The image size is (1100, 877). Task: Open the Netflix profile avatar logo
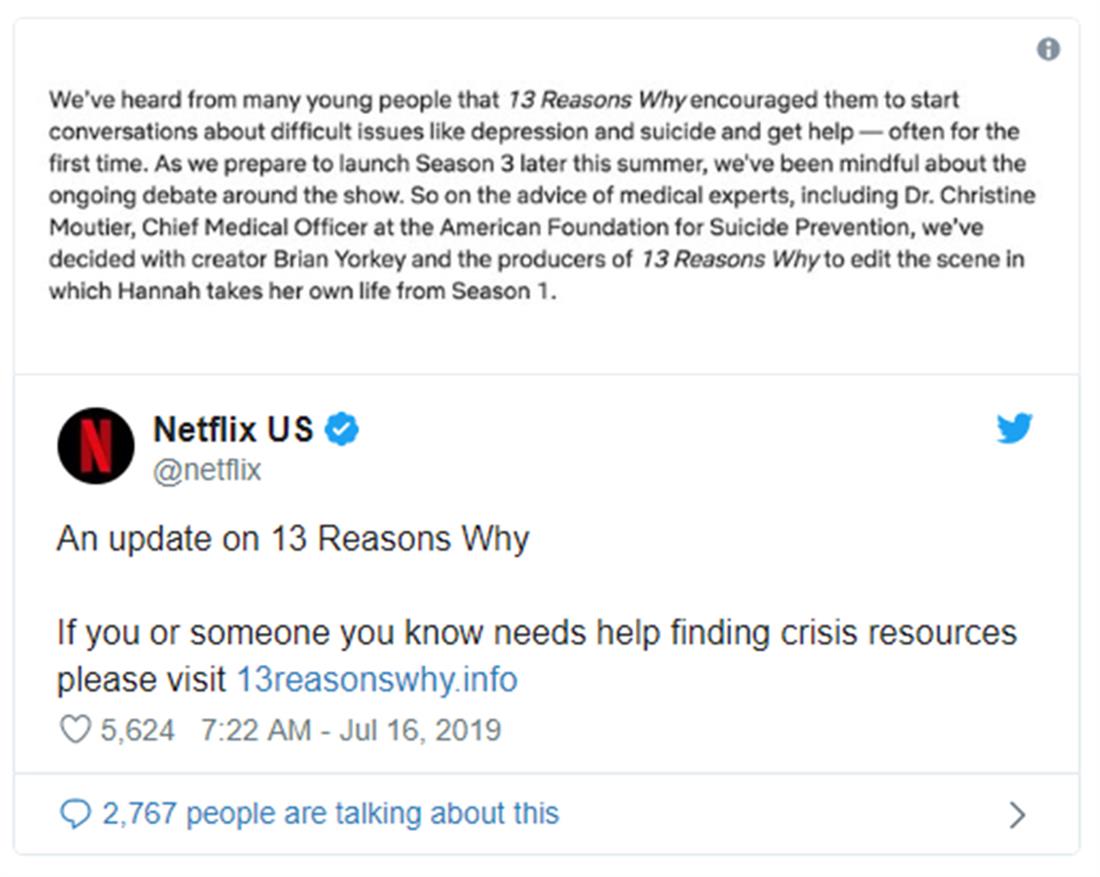click(x=96, y=445)
